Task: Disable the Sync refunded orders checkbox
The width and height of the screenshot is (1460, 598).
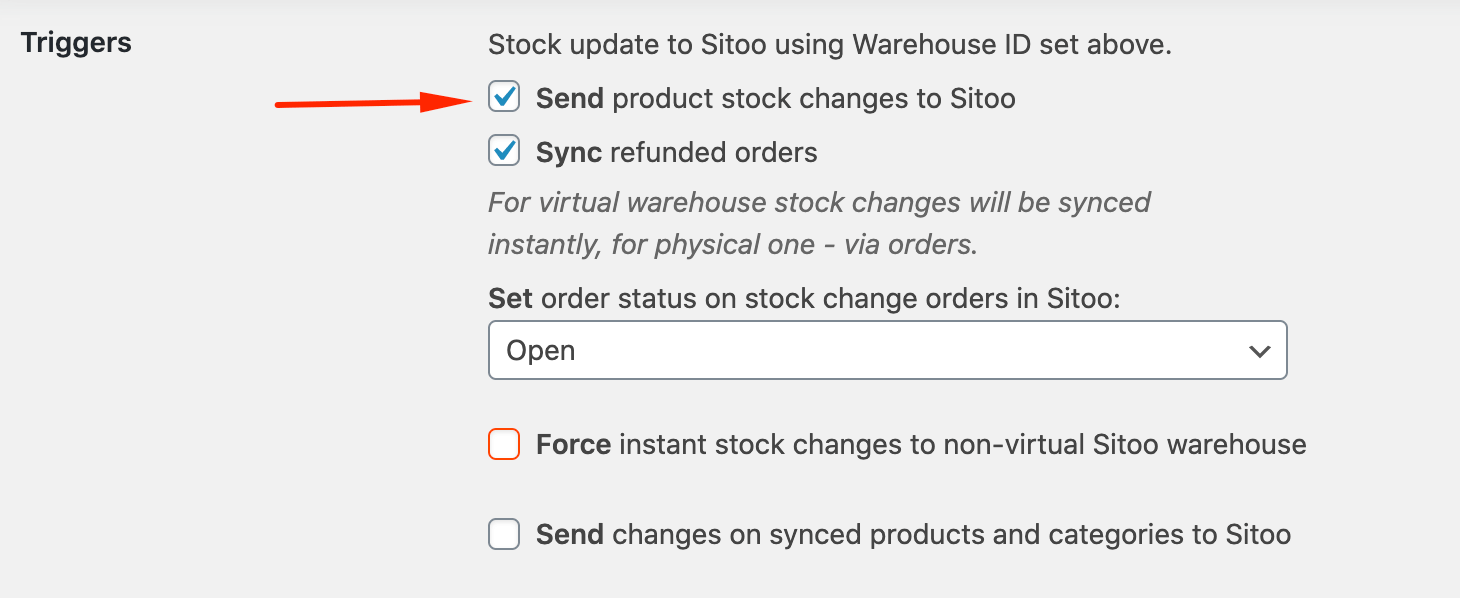Action: point(504,152)
